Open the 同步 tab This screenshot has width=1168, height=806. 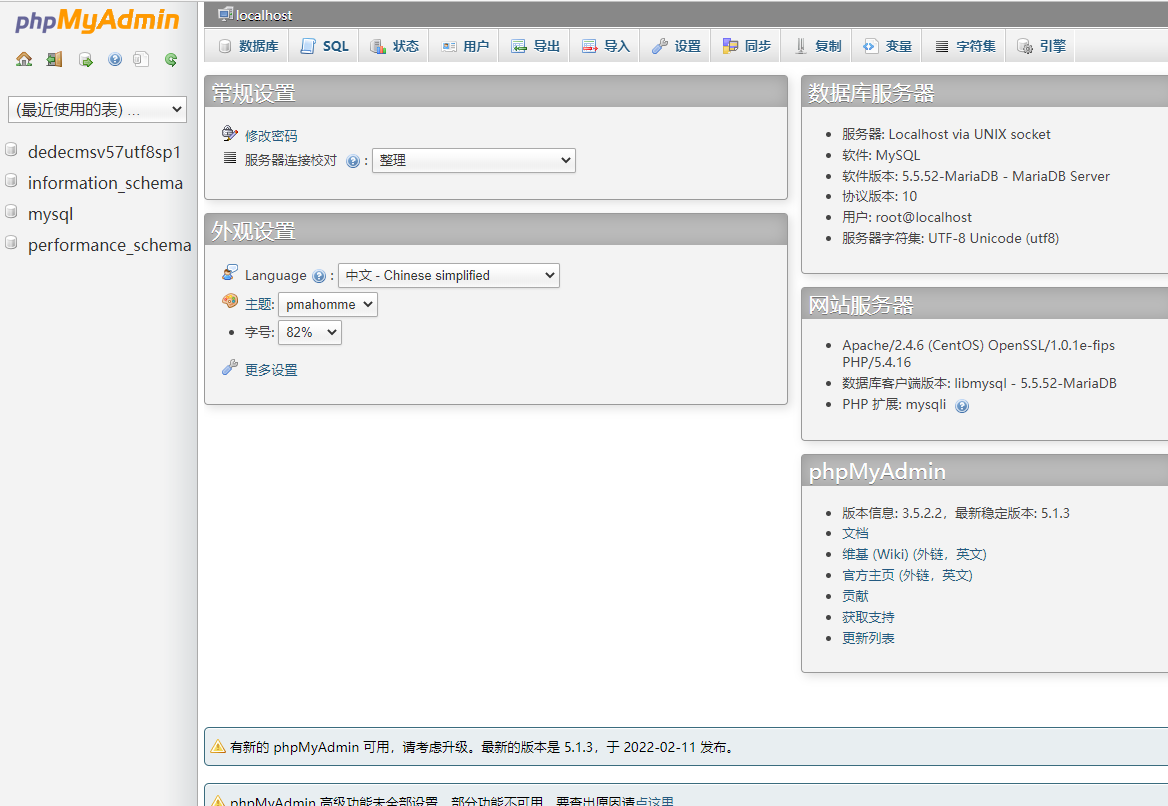pyautogui.click(x=746, y=46)
